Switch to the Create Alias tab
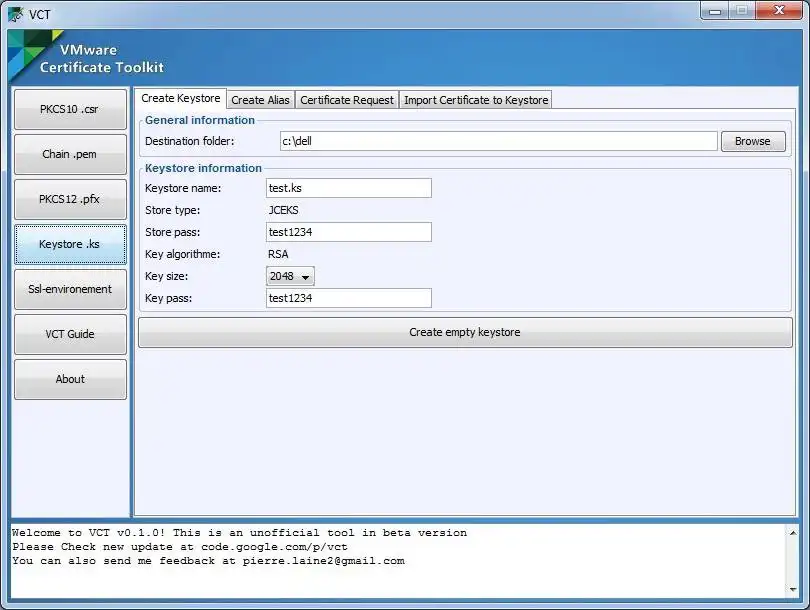The width and height of the screenshot is (810, 610). [x=260, y=100]
